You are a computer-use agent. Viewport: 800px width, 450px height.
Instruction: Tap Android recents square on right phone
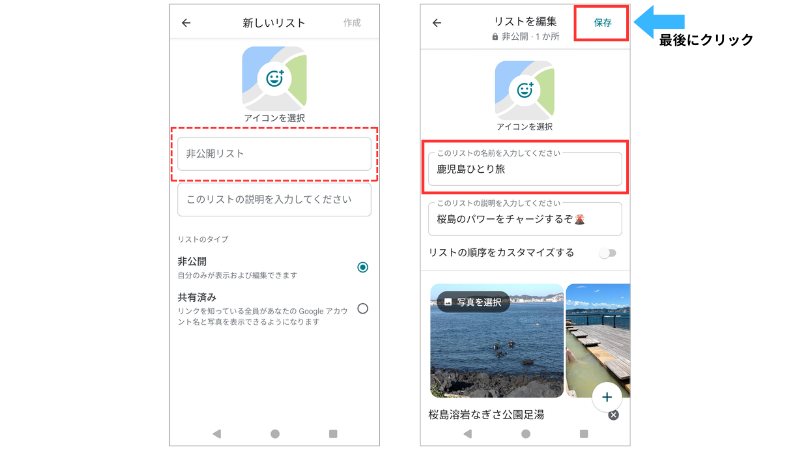point(584,434)
